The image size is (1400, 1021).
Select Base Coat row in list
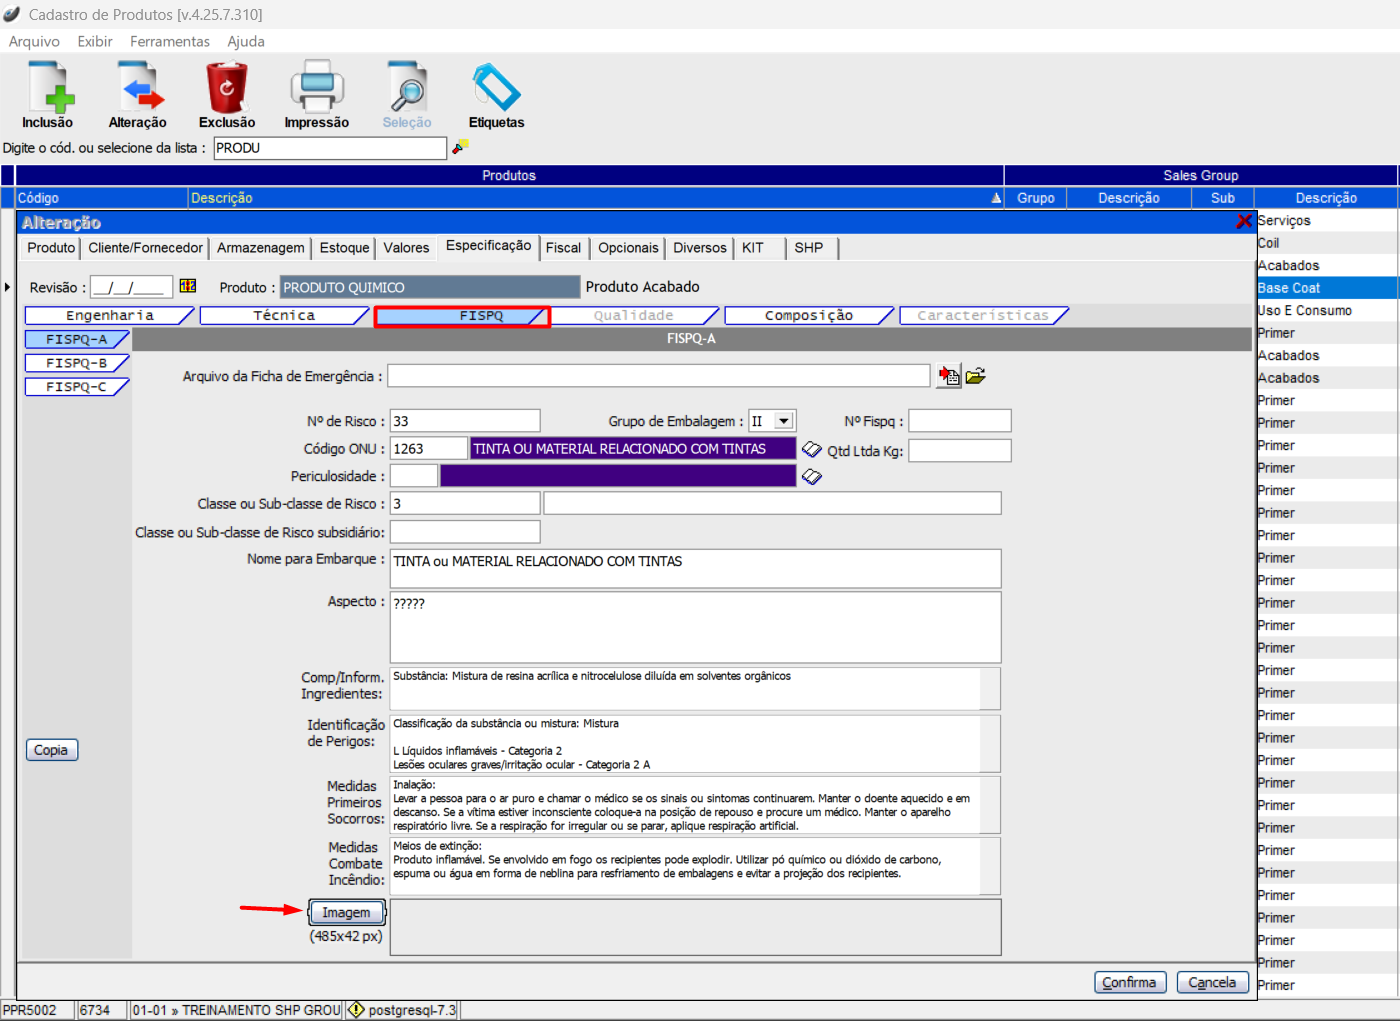click(1326, 288)
